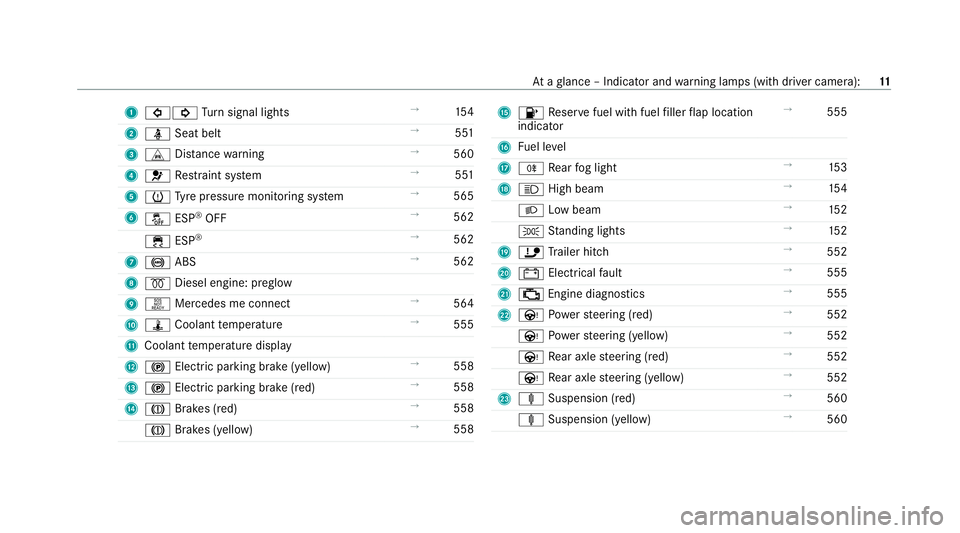960x533 pixels.
Task: Click the seat belt warning icon
Action: click(157, 134)
